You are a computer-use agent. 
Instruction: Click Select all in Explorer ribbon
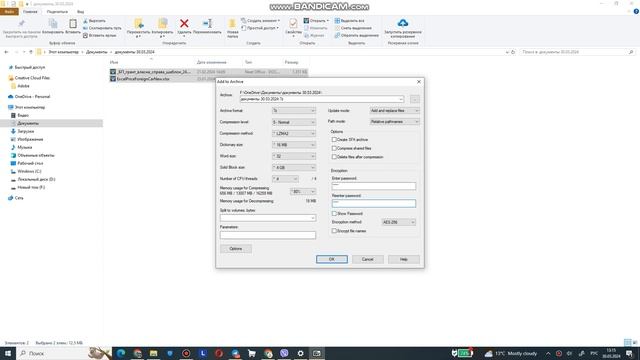click(350, 21)
